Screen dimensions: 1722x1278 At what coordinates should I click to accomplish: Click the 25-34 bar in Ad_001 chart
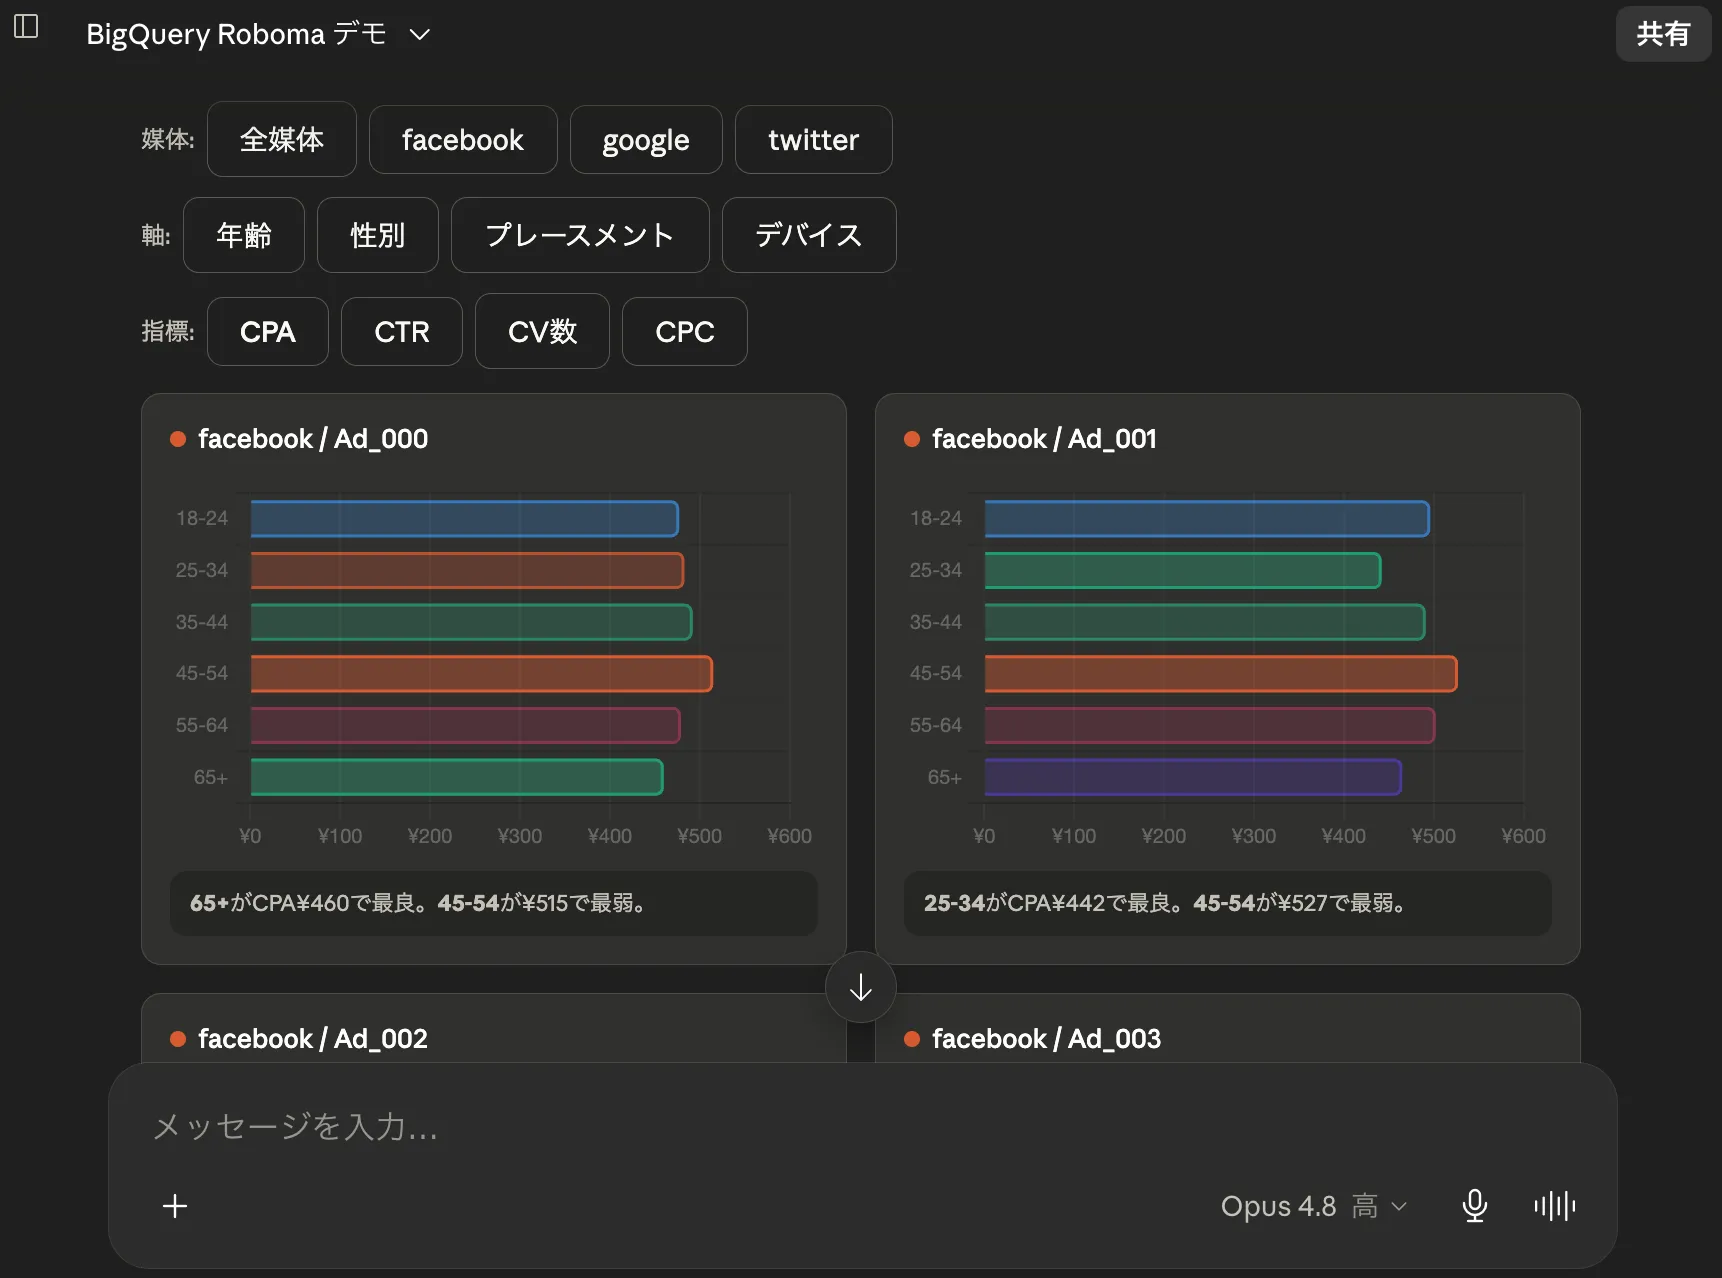click(1183, 570)
